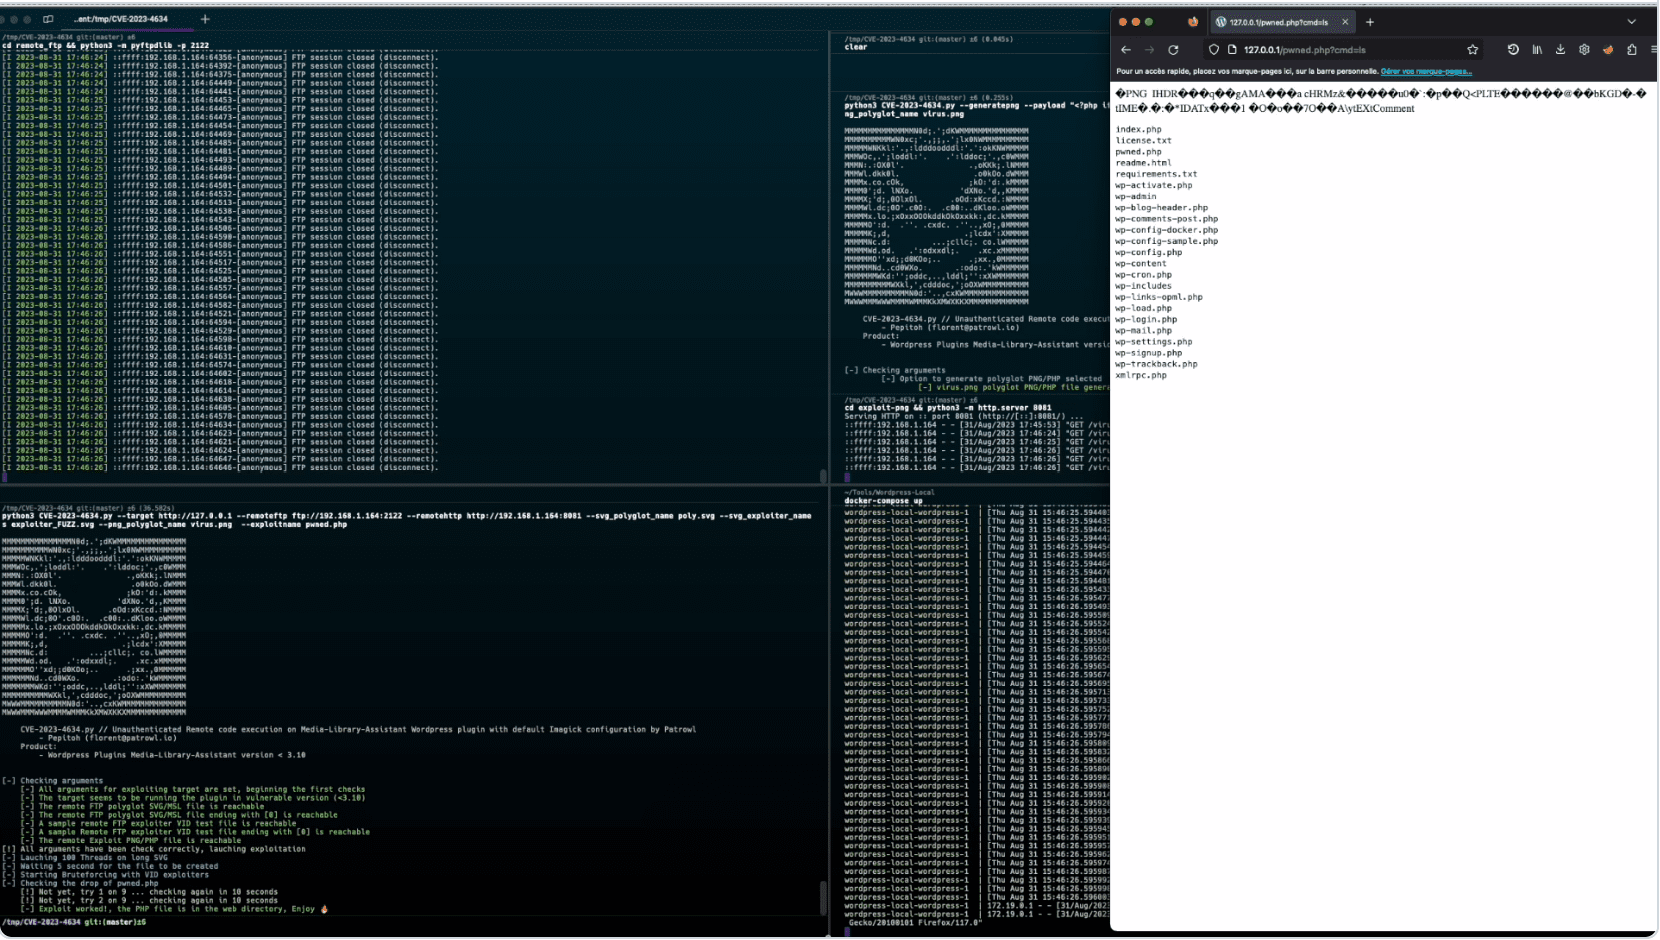This screenshot has width=1660, height=940.
Task: Select the terminal tab ..ent:/tmp/CVE-2023-4634
Action: pos(121,19)
